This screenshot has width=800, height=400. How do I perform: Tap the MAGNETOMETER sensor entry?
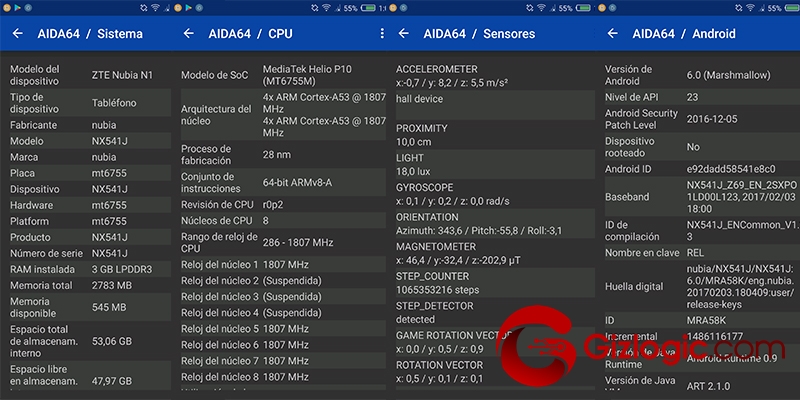pyautogui.click(x=494, y=253)
